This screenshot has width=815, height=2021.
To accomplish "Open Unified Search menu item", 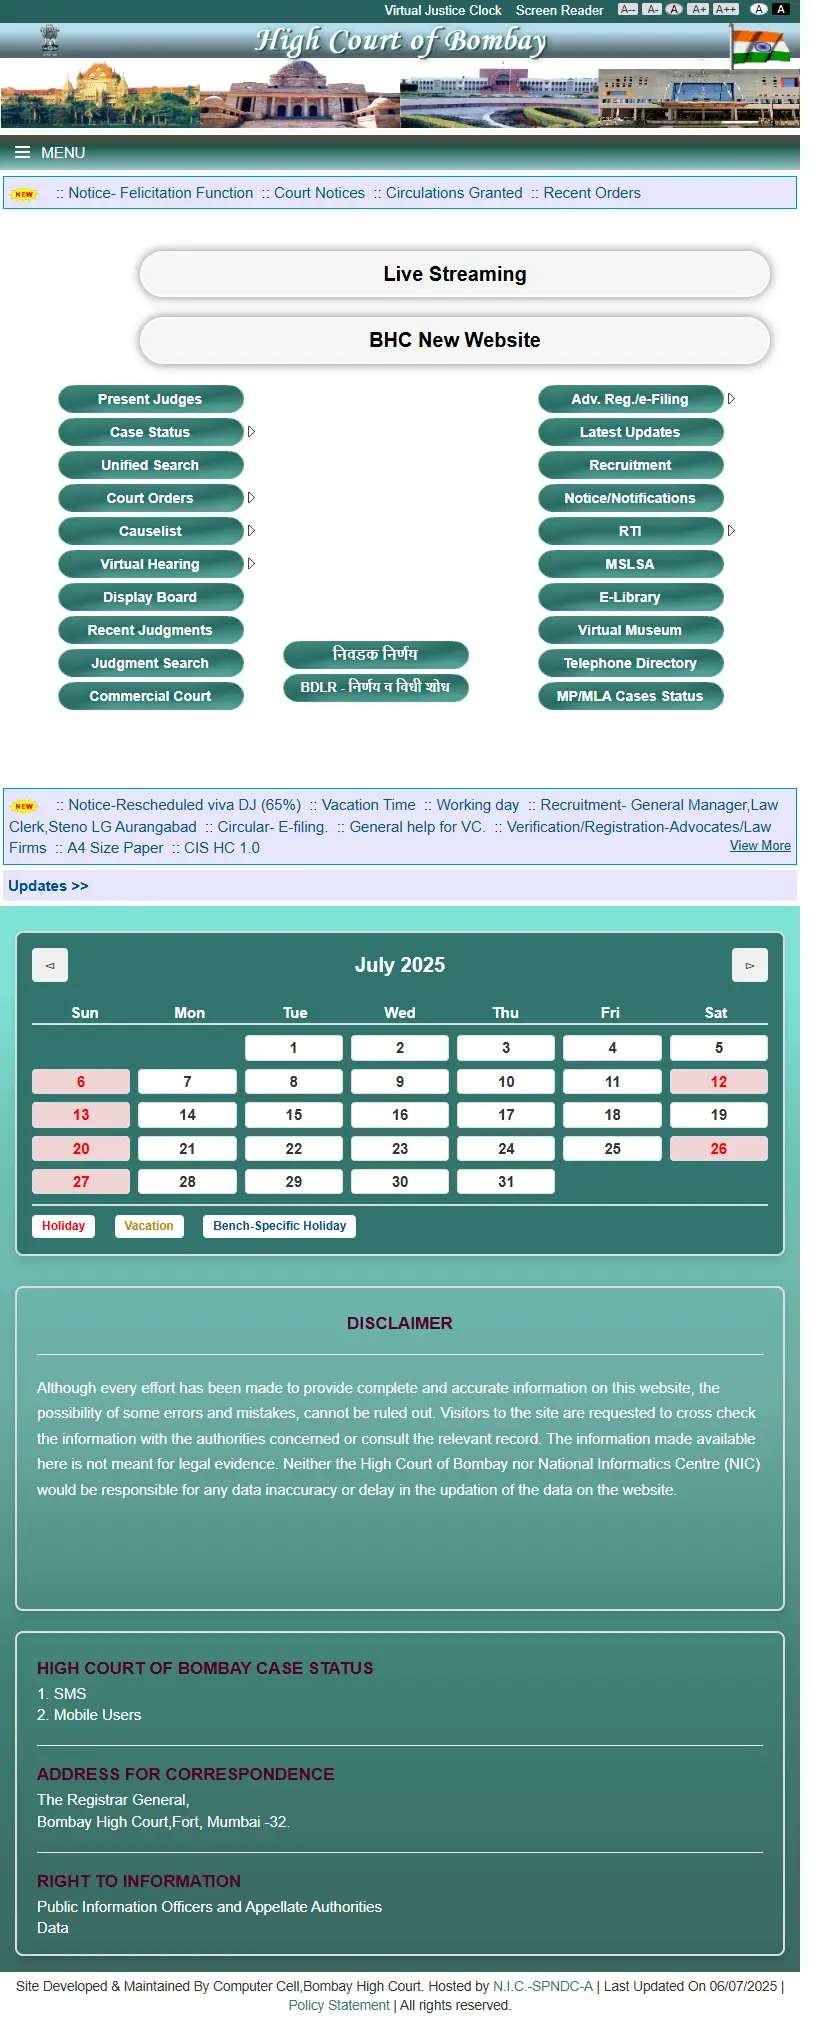I will (151, 465).
